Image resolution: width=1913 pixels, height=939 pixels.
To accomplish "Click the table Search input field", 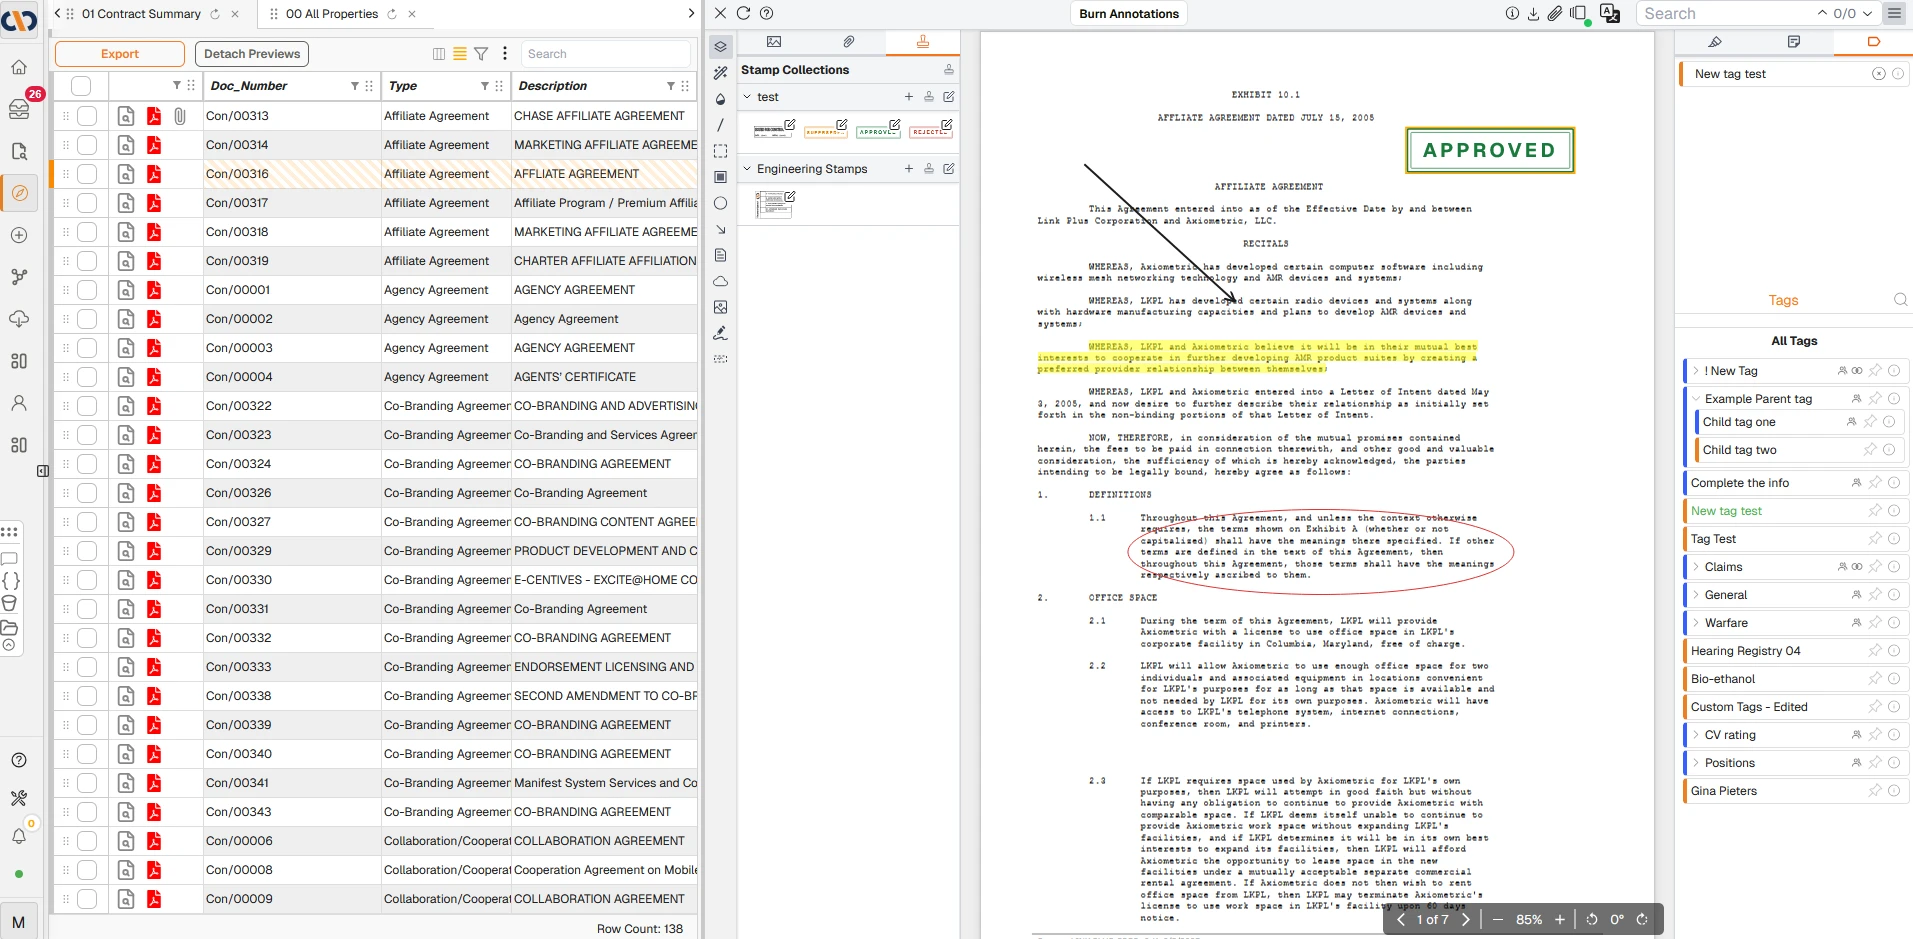I will [x=605, y=54].
